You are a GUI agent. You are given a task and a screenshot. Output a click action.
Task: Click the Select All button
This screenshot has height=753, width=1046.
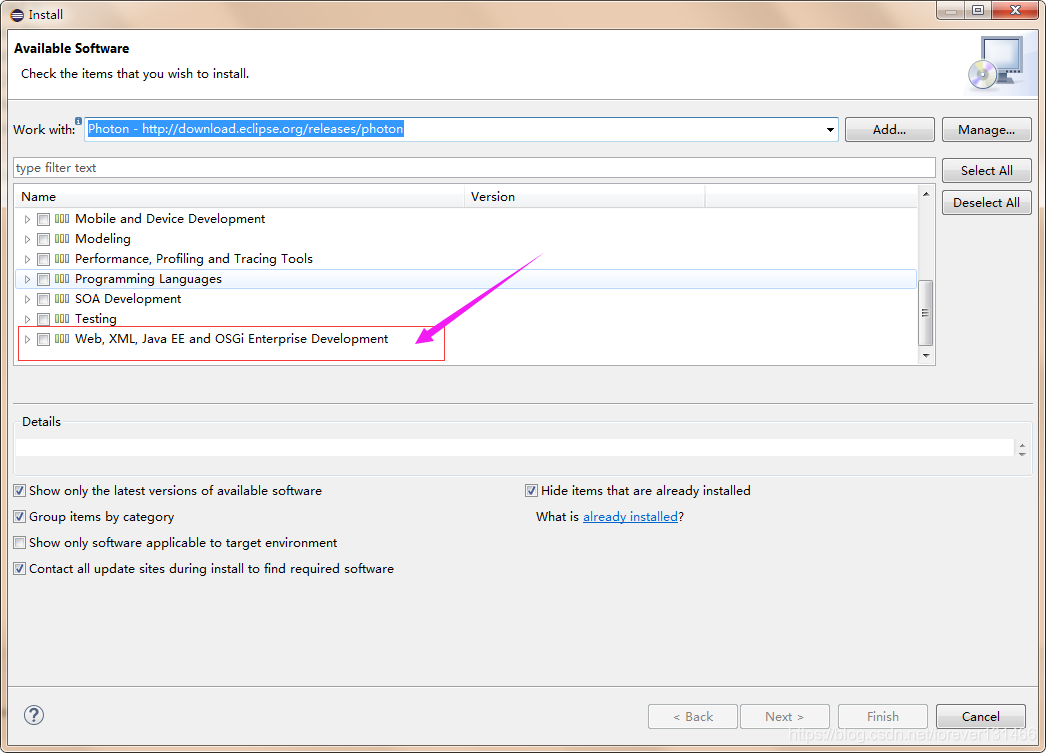(x=987, y=171)
